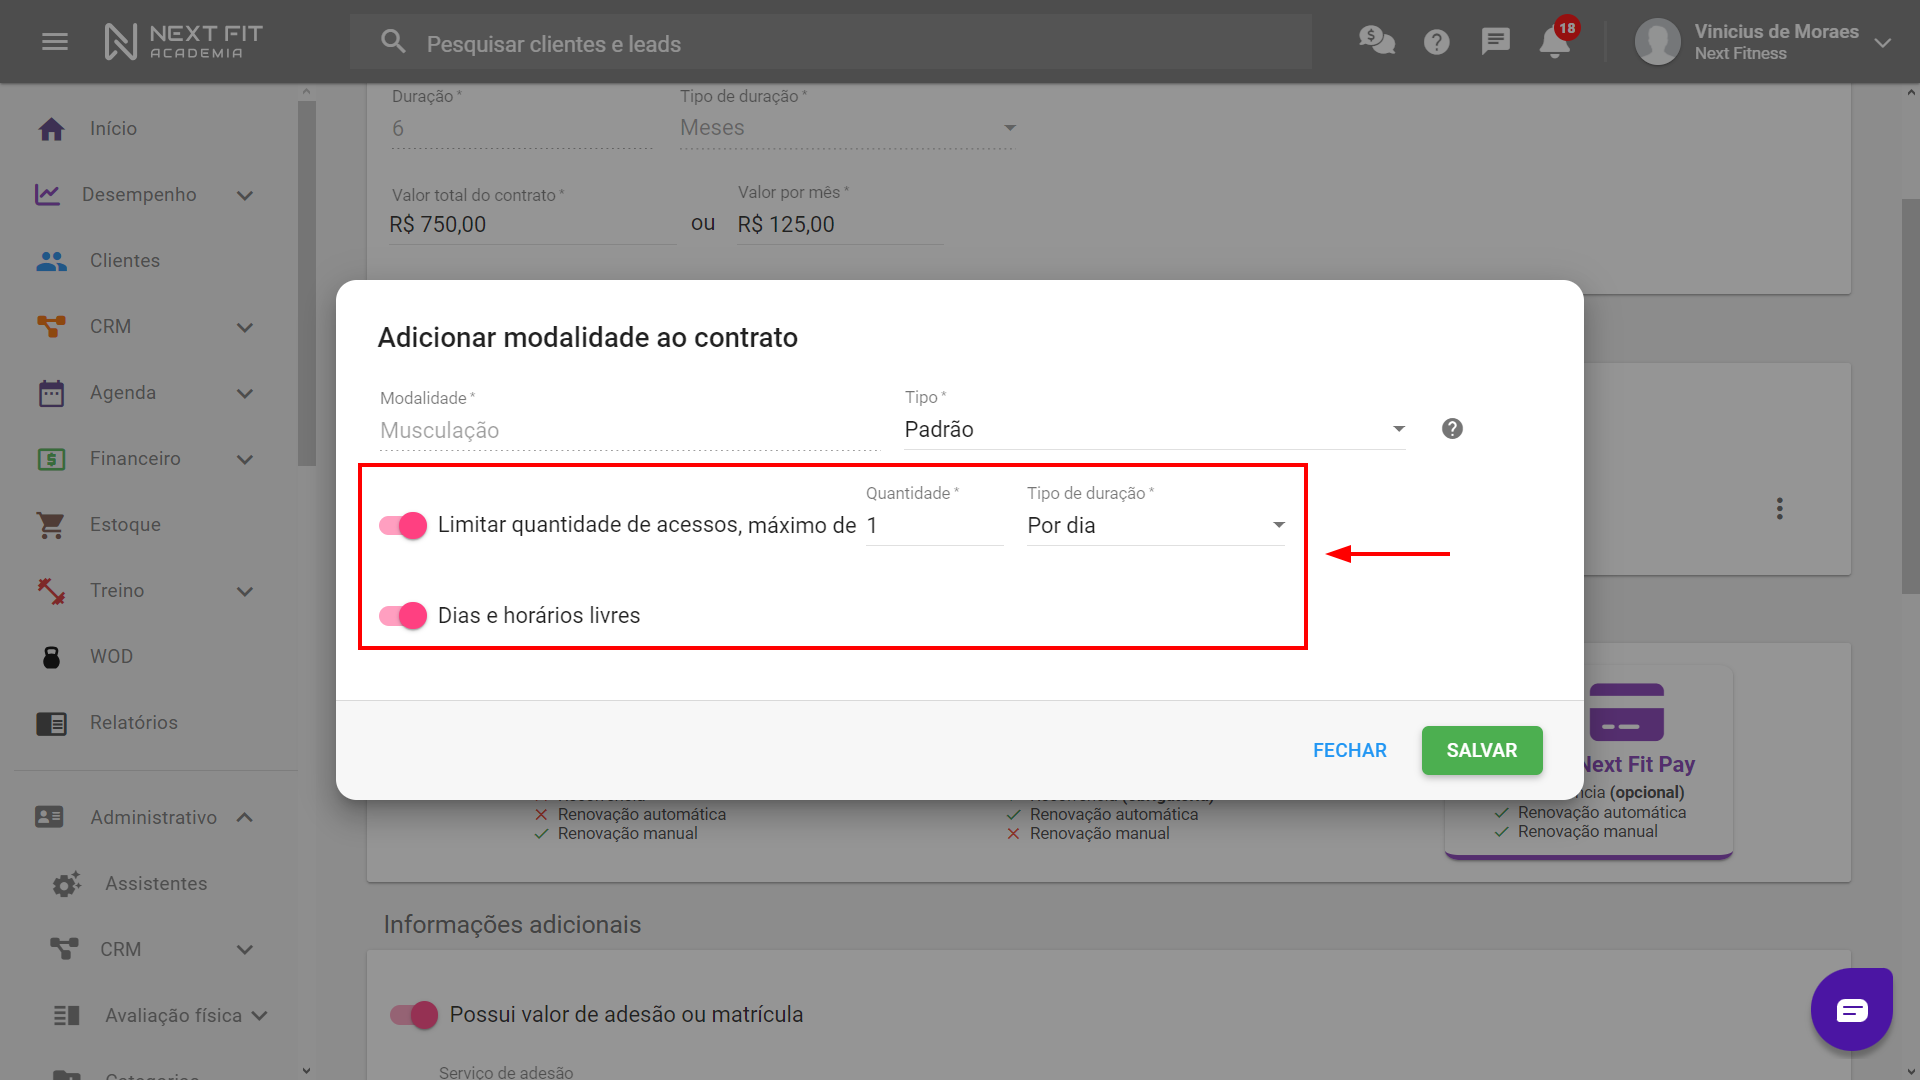Open the Relatórios menu item
Image resolution: width=1920 pixels, height=1080 pixels.
(133, 723)
